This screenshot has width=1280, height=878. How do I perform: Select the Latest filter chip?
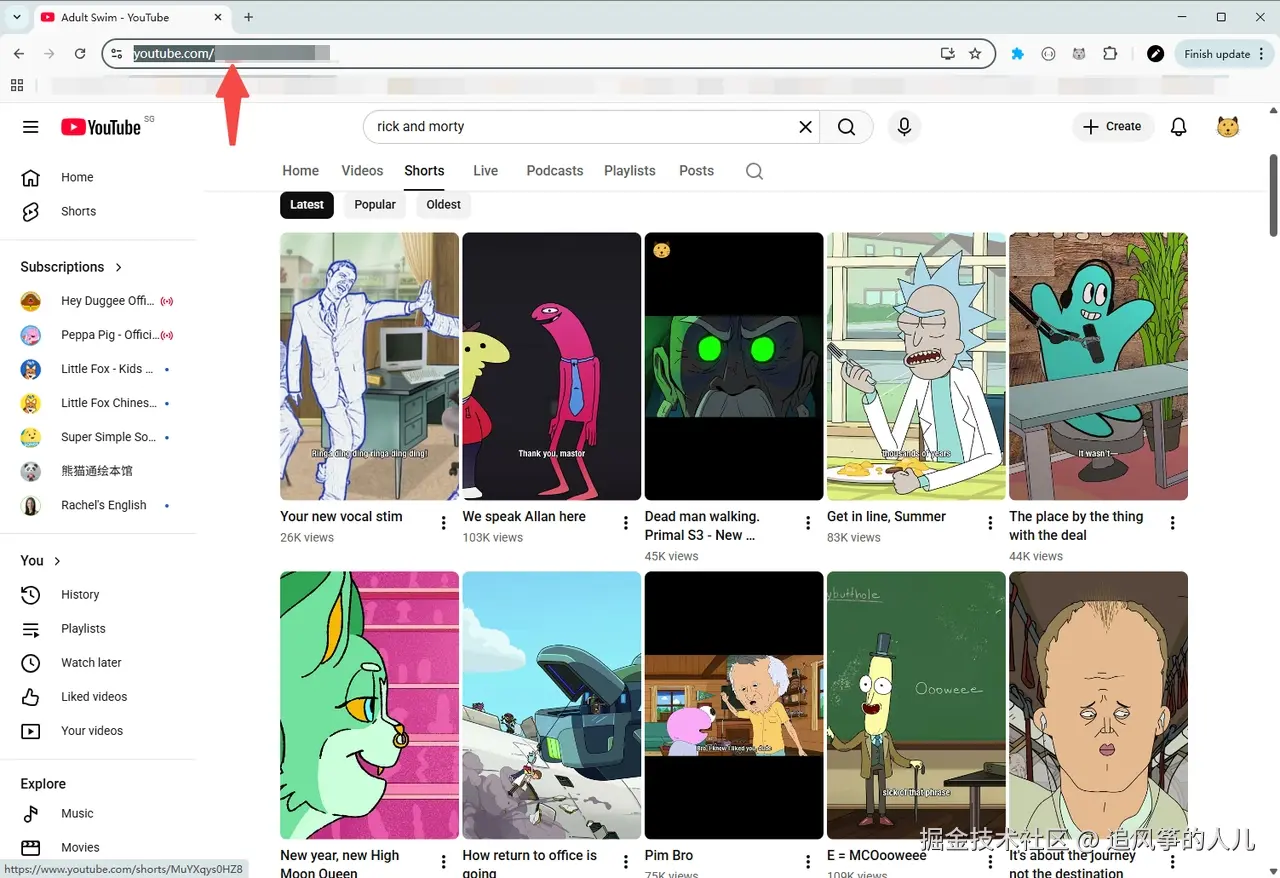307,204
